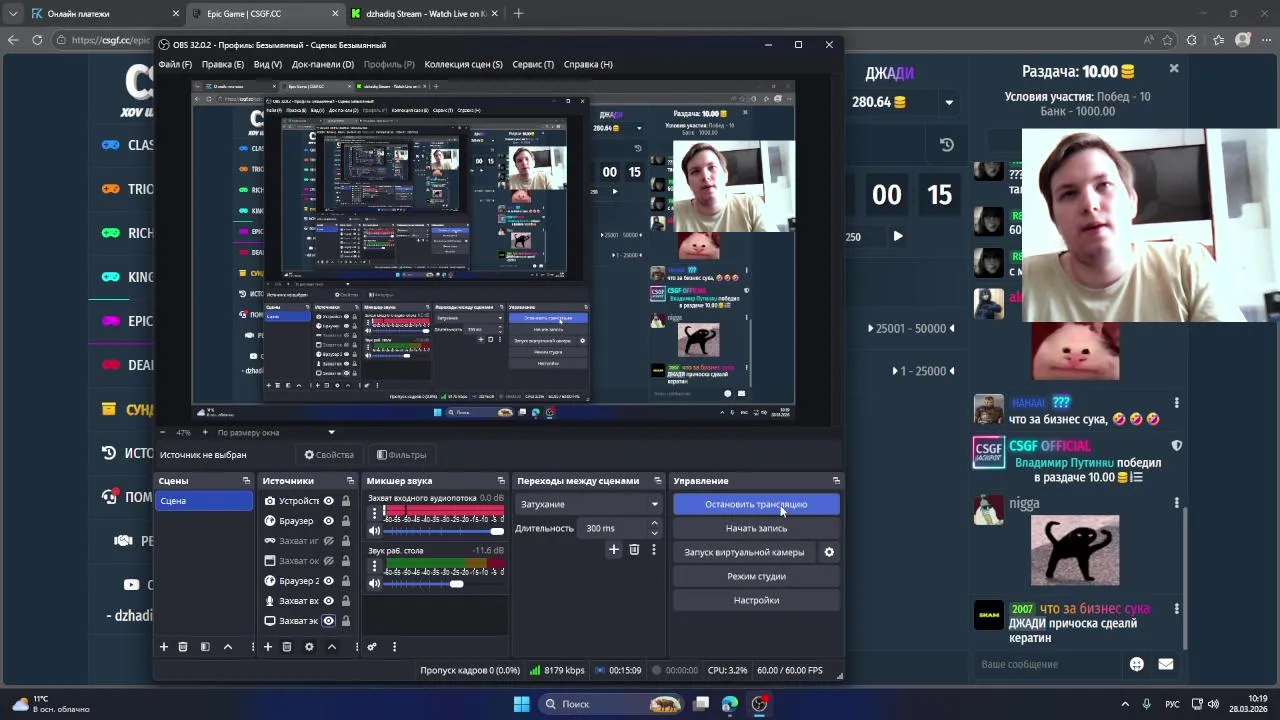
Task: Open the Коллекция сцен (S) menu
Action: pos(463,64)
